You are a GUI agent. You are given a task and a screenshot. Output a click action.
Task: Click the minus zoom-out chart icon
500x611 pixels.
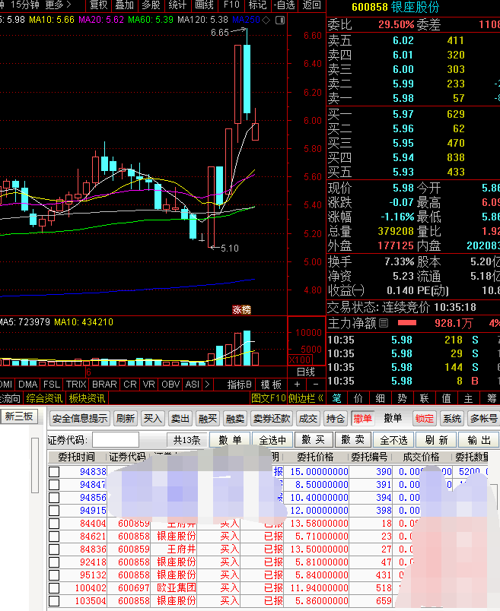tap(316, 385)
